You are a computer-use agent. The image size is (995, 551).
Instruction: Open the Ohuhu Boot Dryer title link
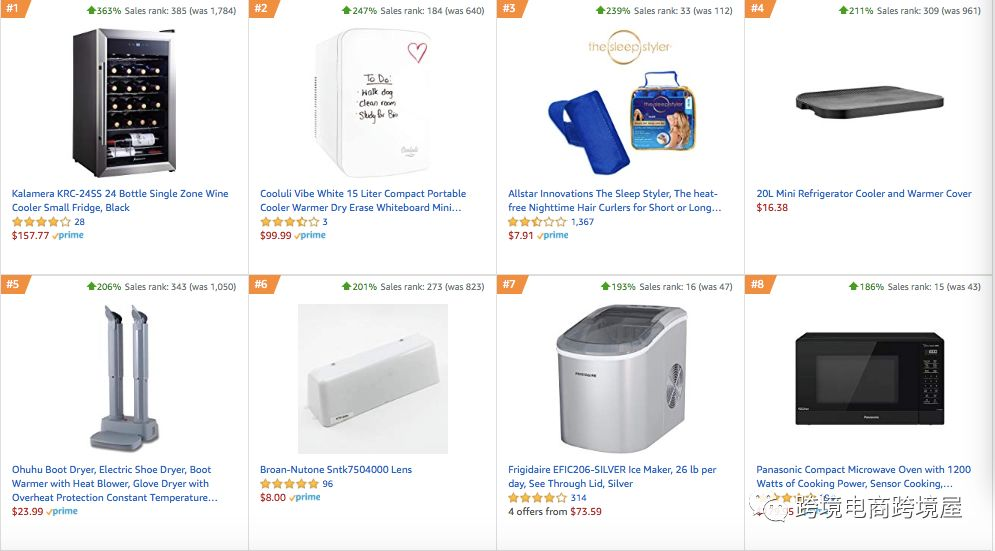114,484
